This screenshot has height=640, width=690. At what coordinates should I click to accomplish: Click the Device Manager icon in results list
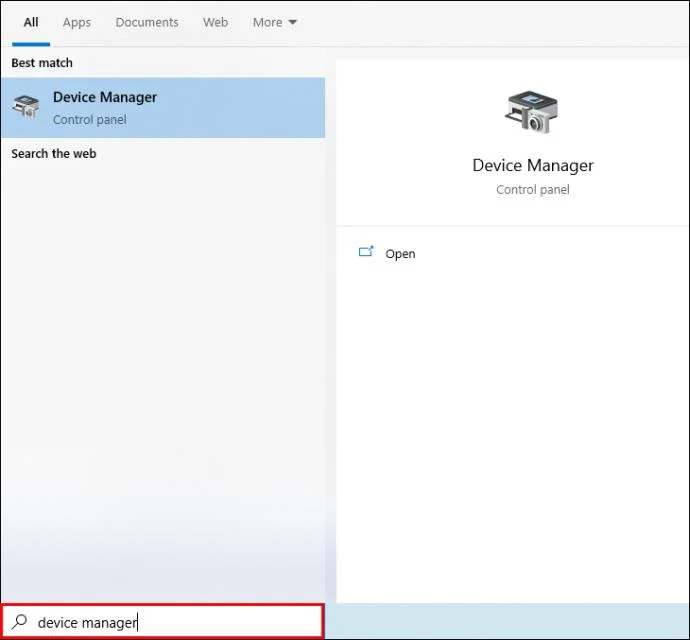(x=26, y=107)
